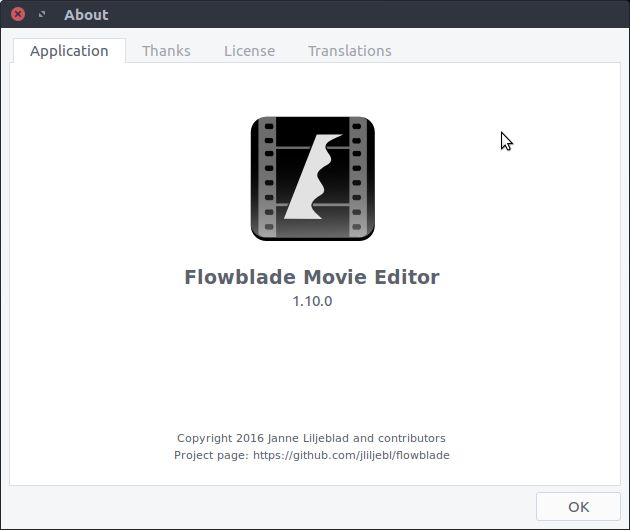630x530 pixels.
Task: Click the version number 1.10.0
Action: pos(312,301)
